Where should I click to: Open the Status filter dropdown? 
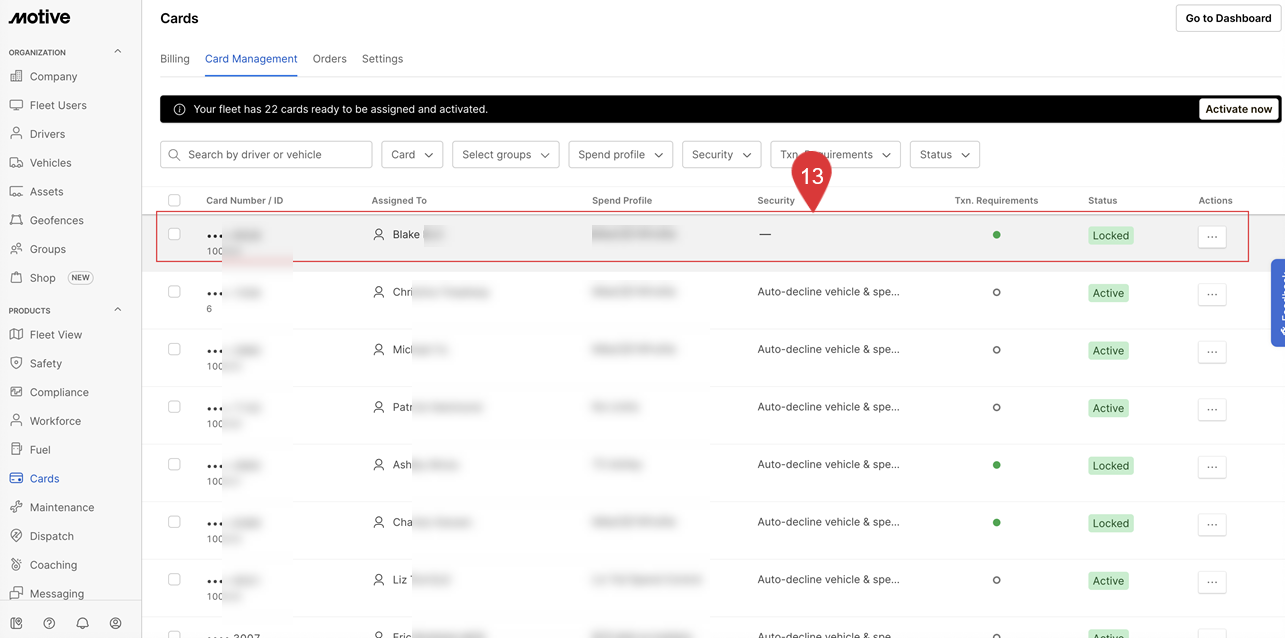coord(944,155)
